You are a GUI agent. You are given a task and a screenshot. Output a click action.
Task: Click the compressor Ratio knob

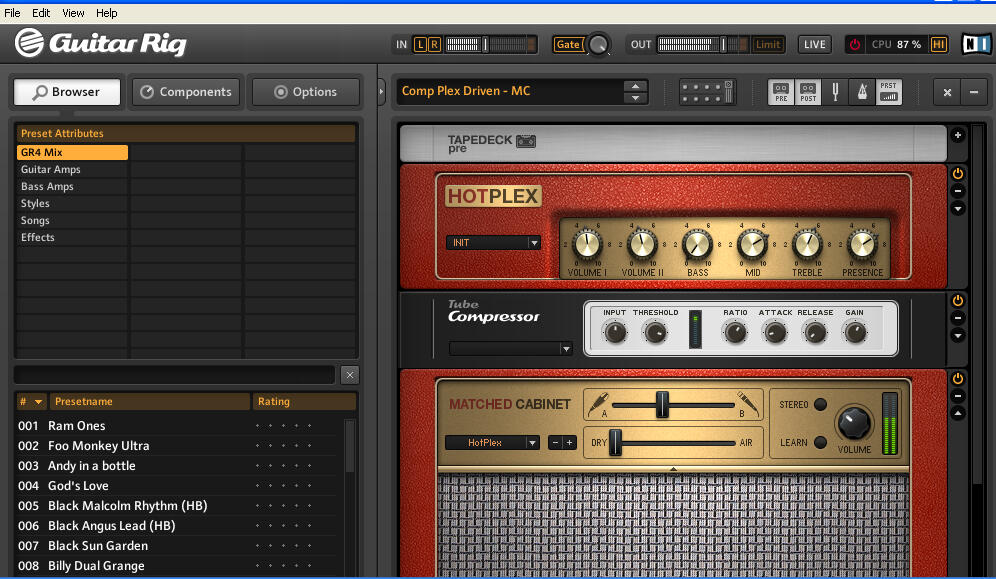735,332
